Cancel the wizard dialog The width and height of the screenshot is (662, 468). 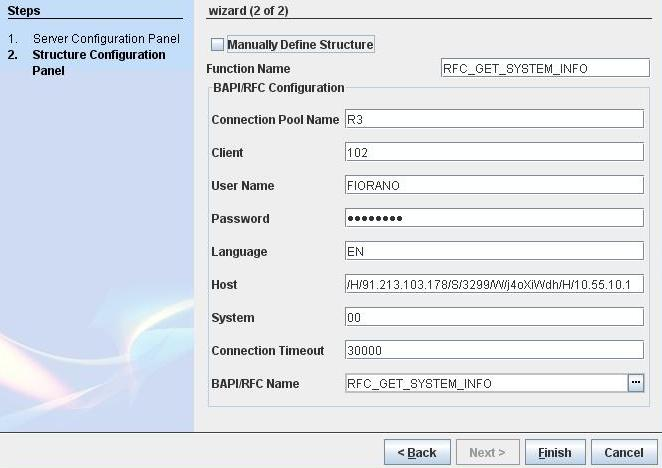(624, 452)
